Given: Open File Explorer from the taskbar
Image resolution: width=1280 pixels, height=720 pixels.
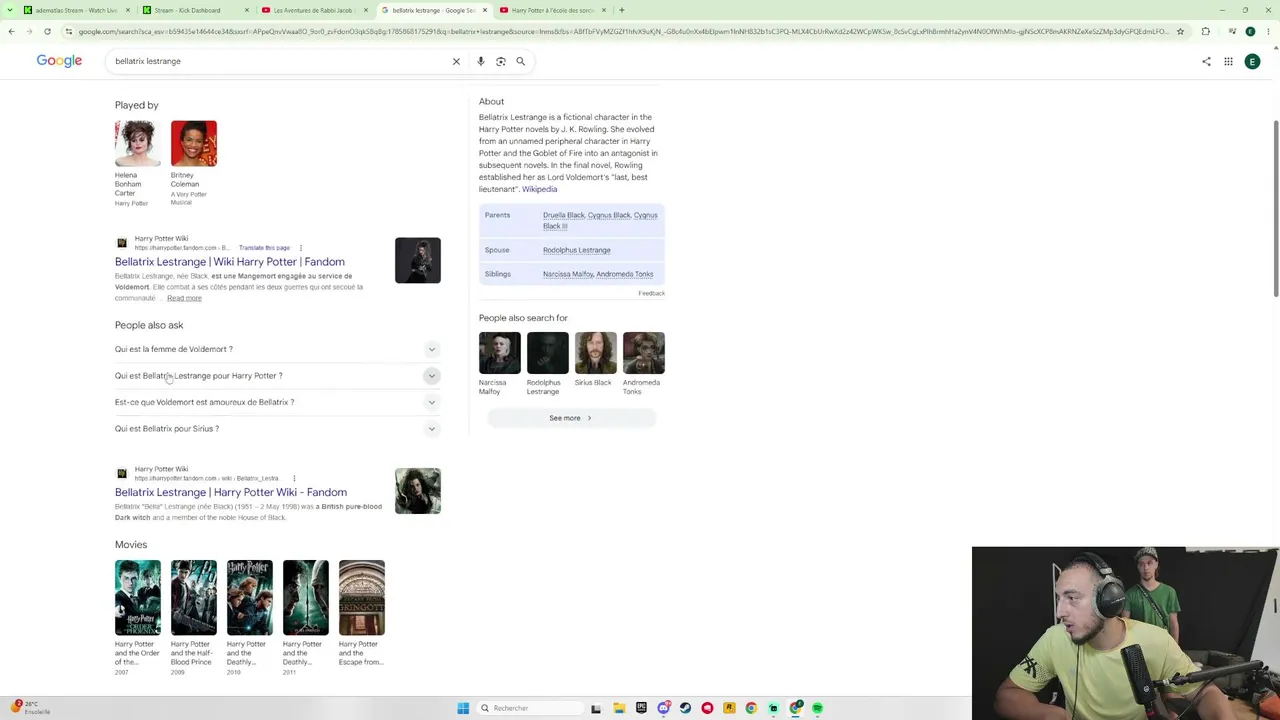Looking at the screenshot, I should click(619, 708).
